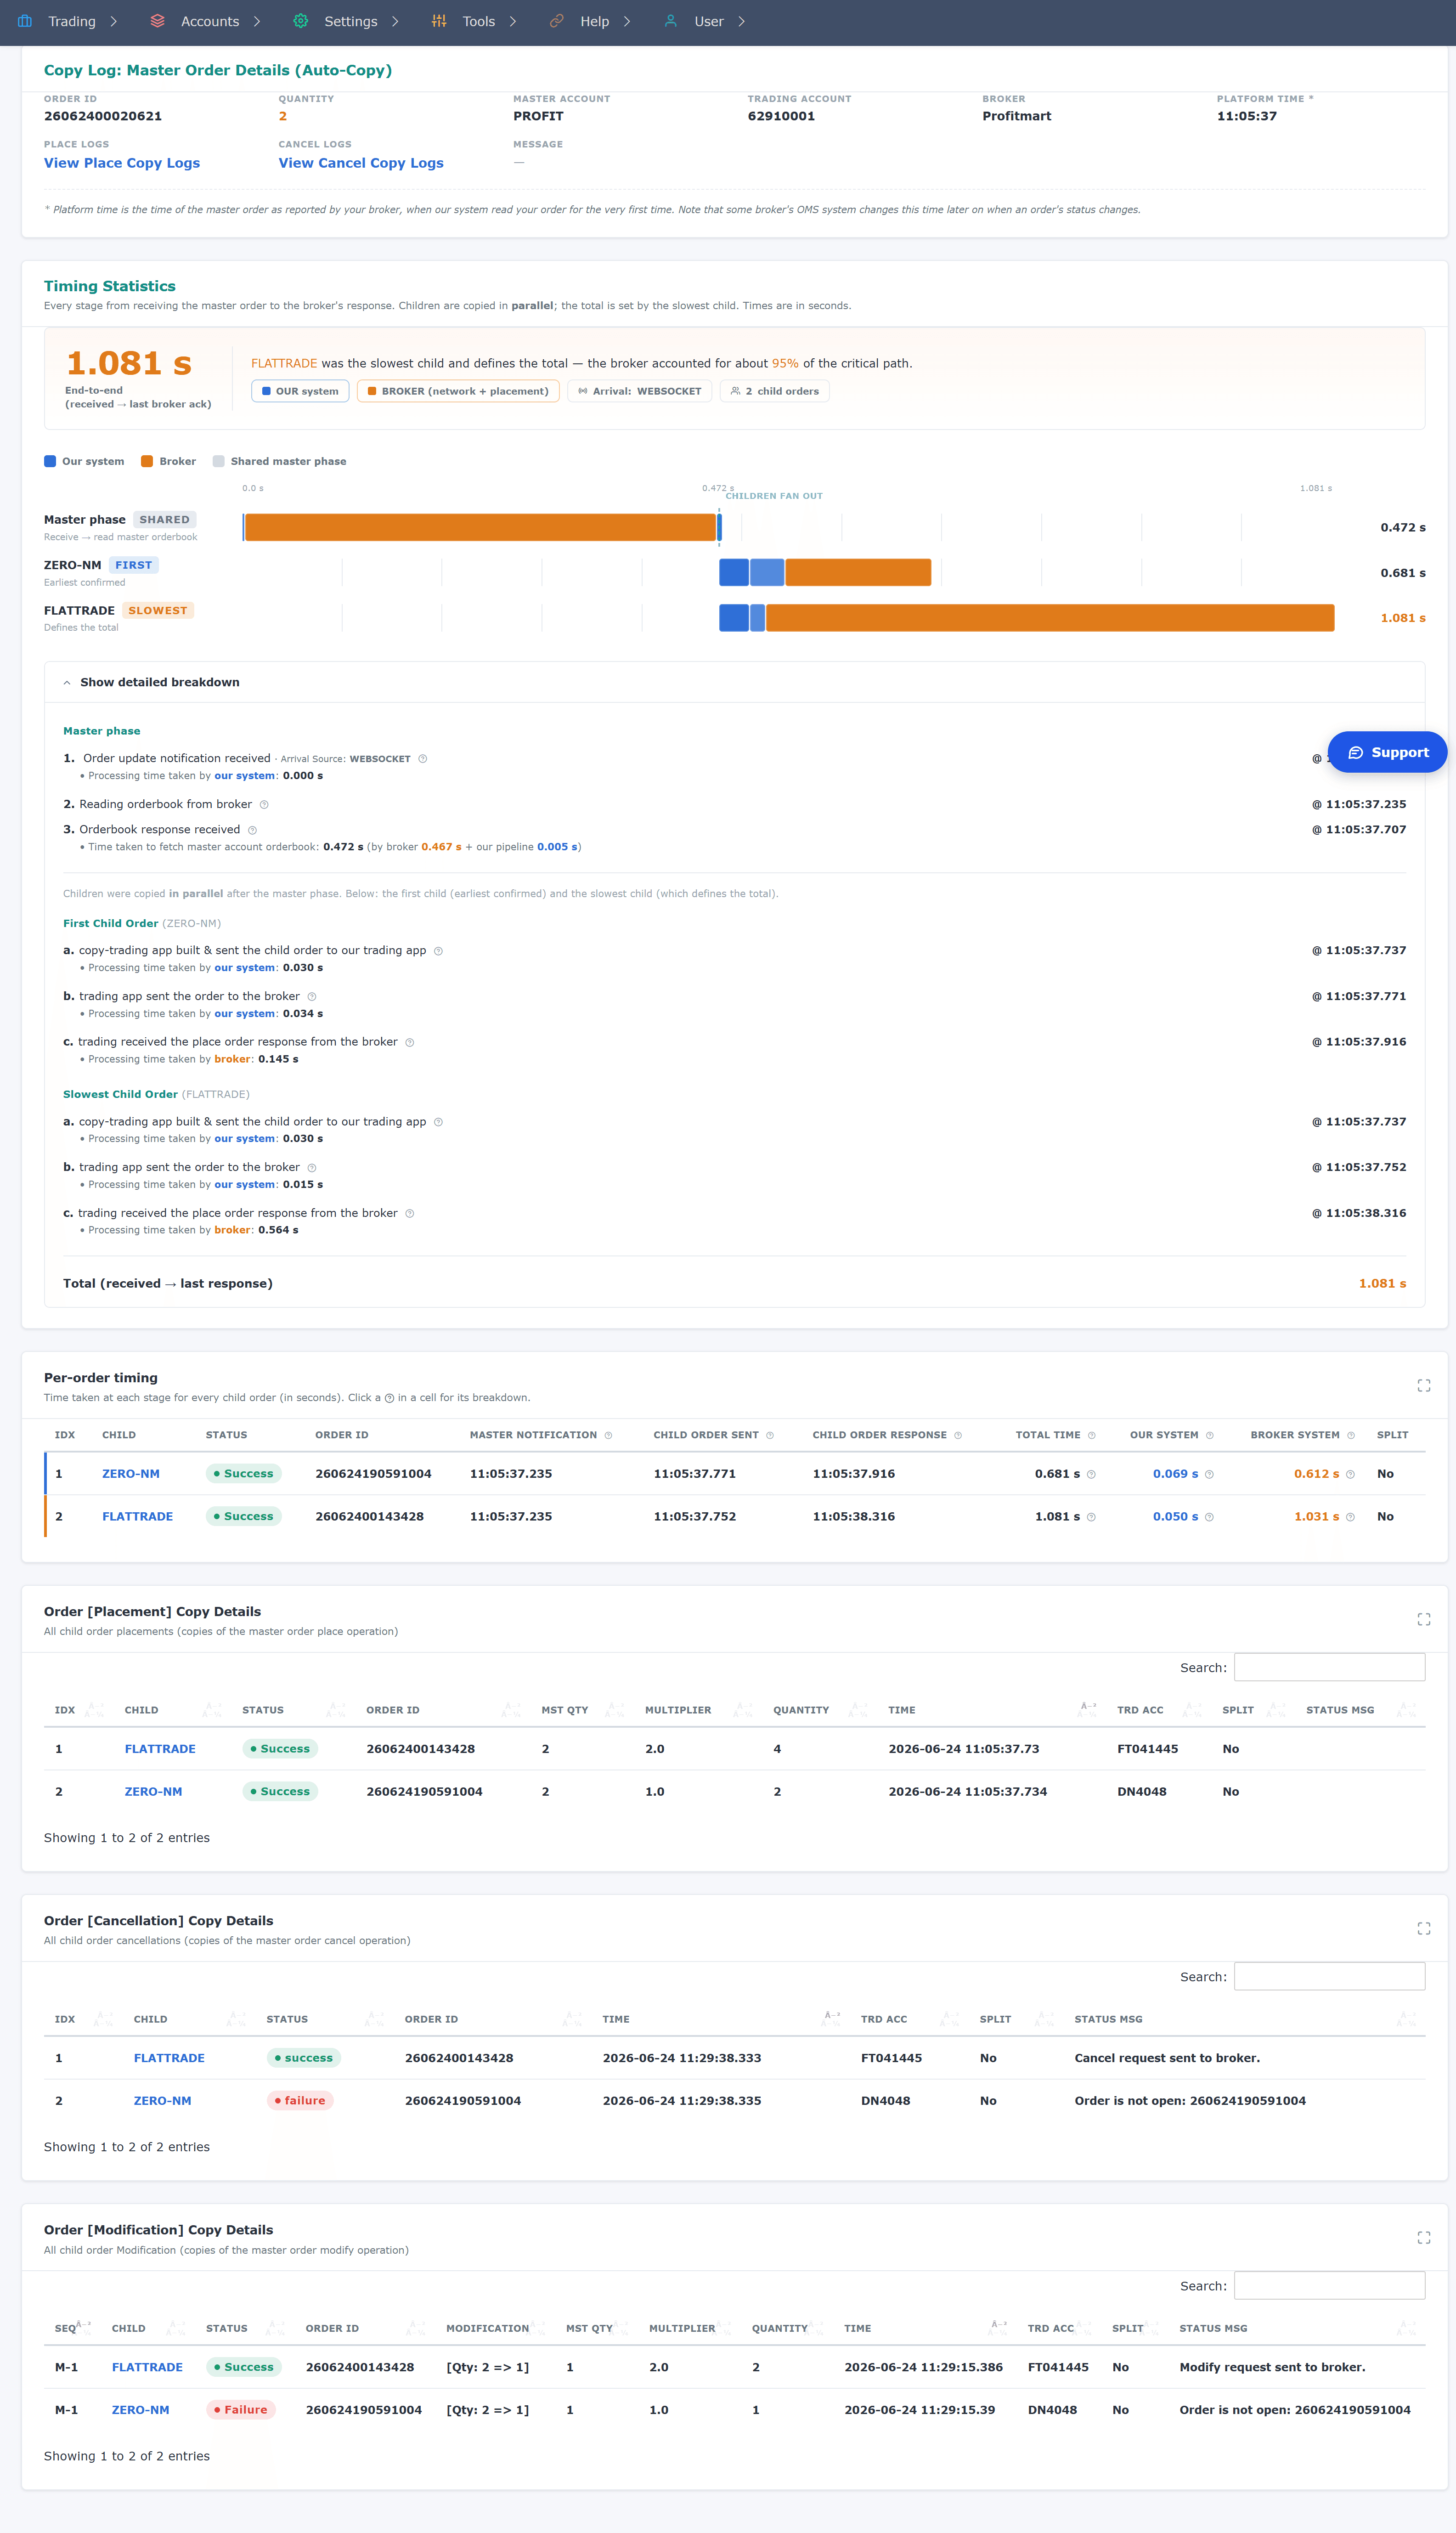Image resolution: width=1456 pixels, height=2533 pixels.
Task: Click Slowest Child Order step a help icon
Action: click(438, 1122)
